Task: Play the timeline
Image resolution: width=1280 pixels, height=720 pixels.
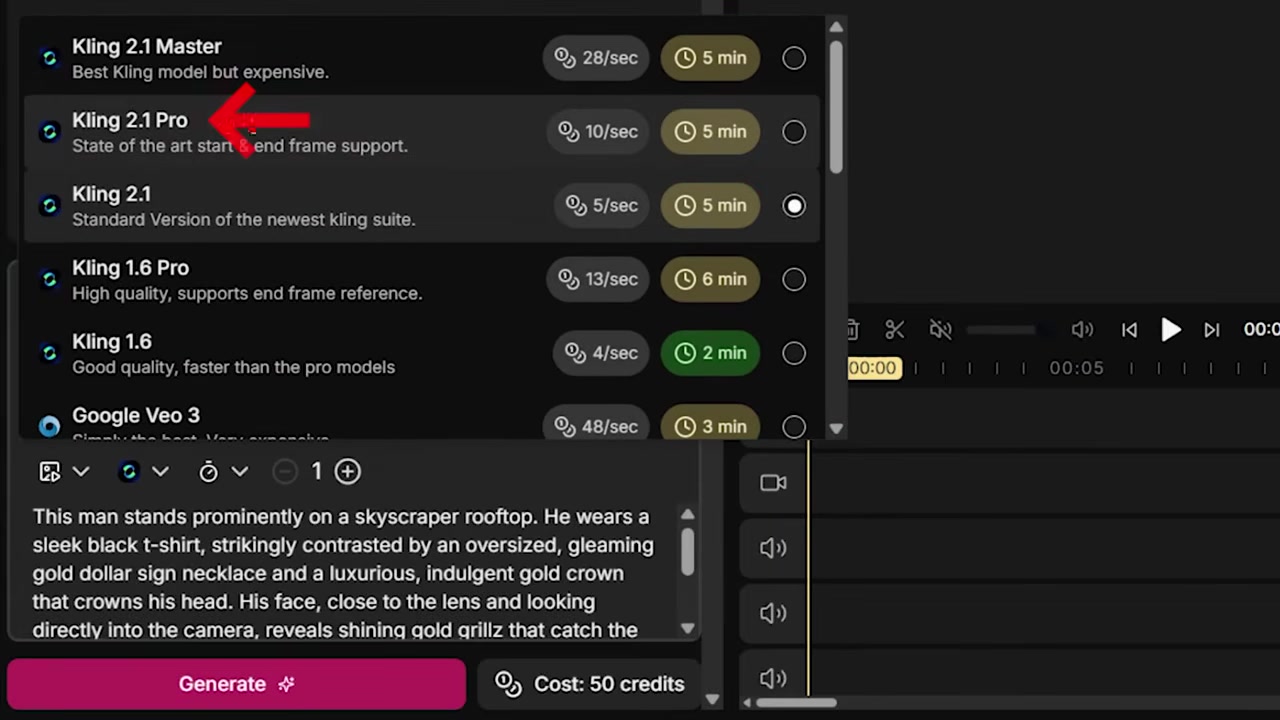Action: pos(1170,330)
